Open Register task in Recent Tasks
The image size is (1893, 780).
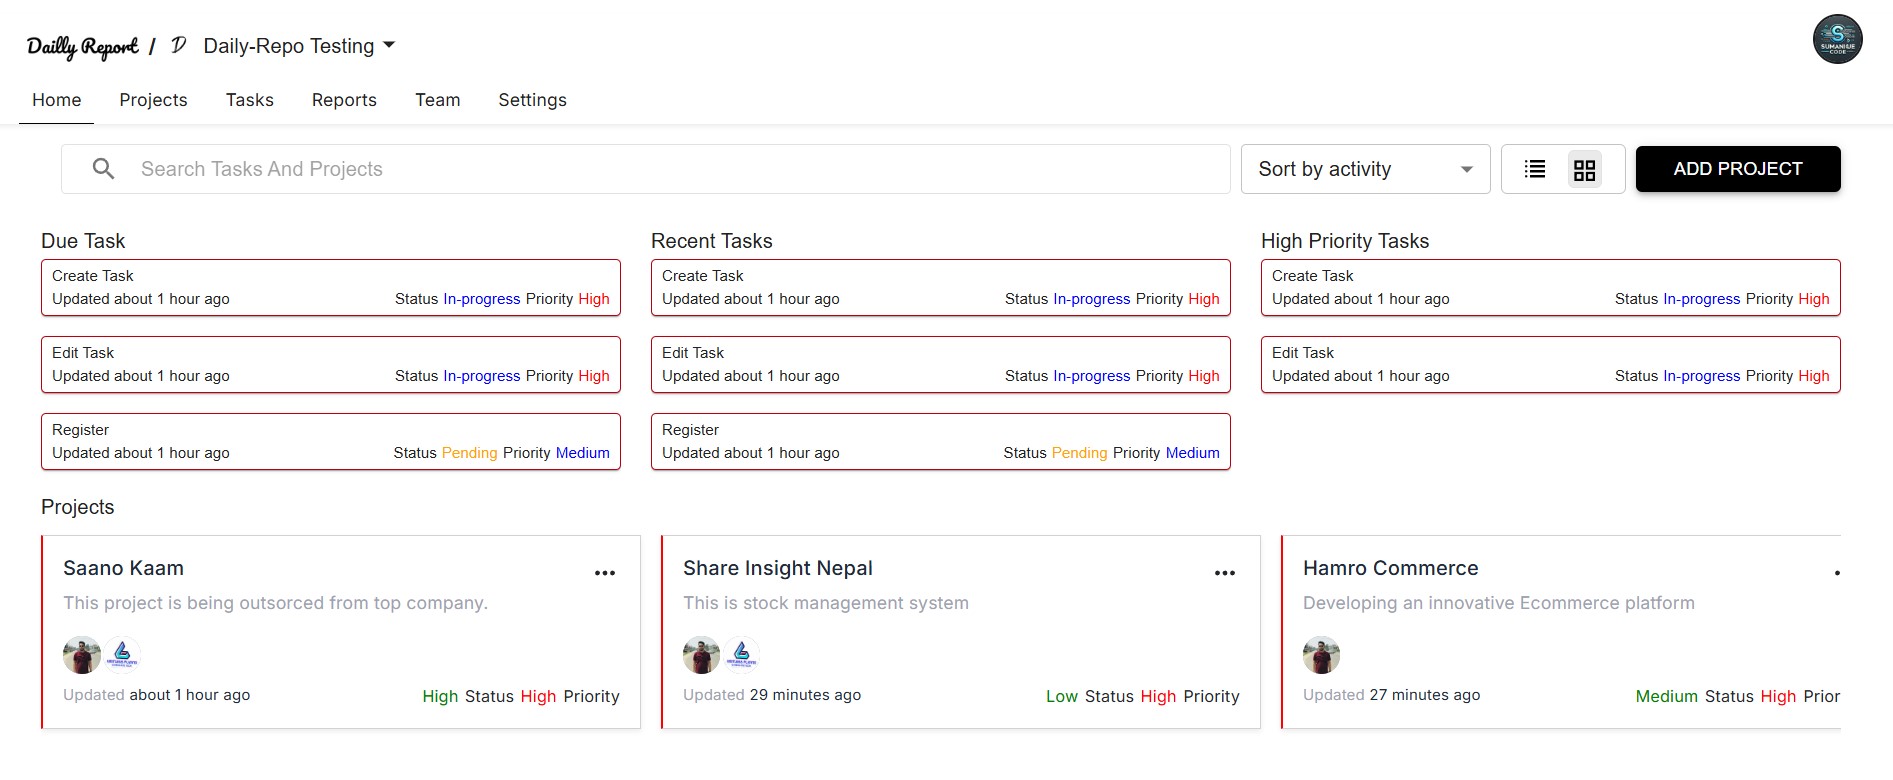coord(940,441)
